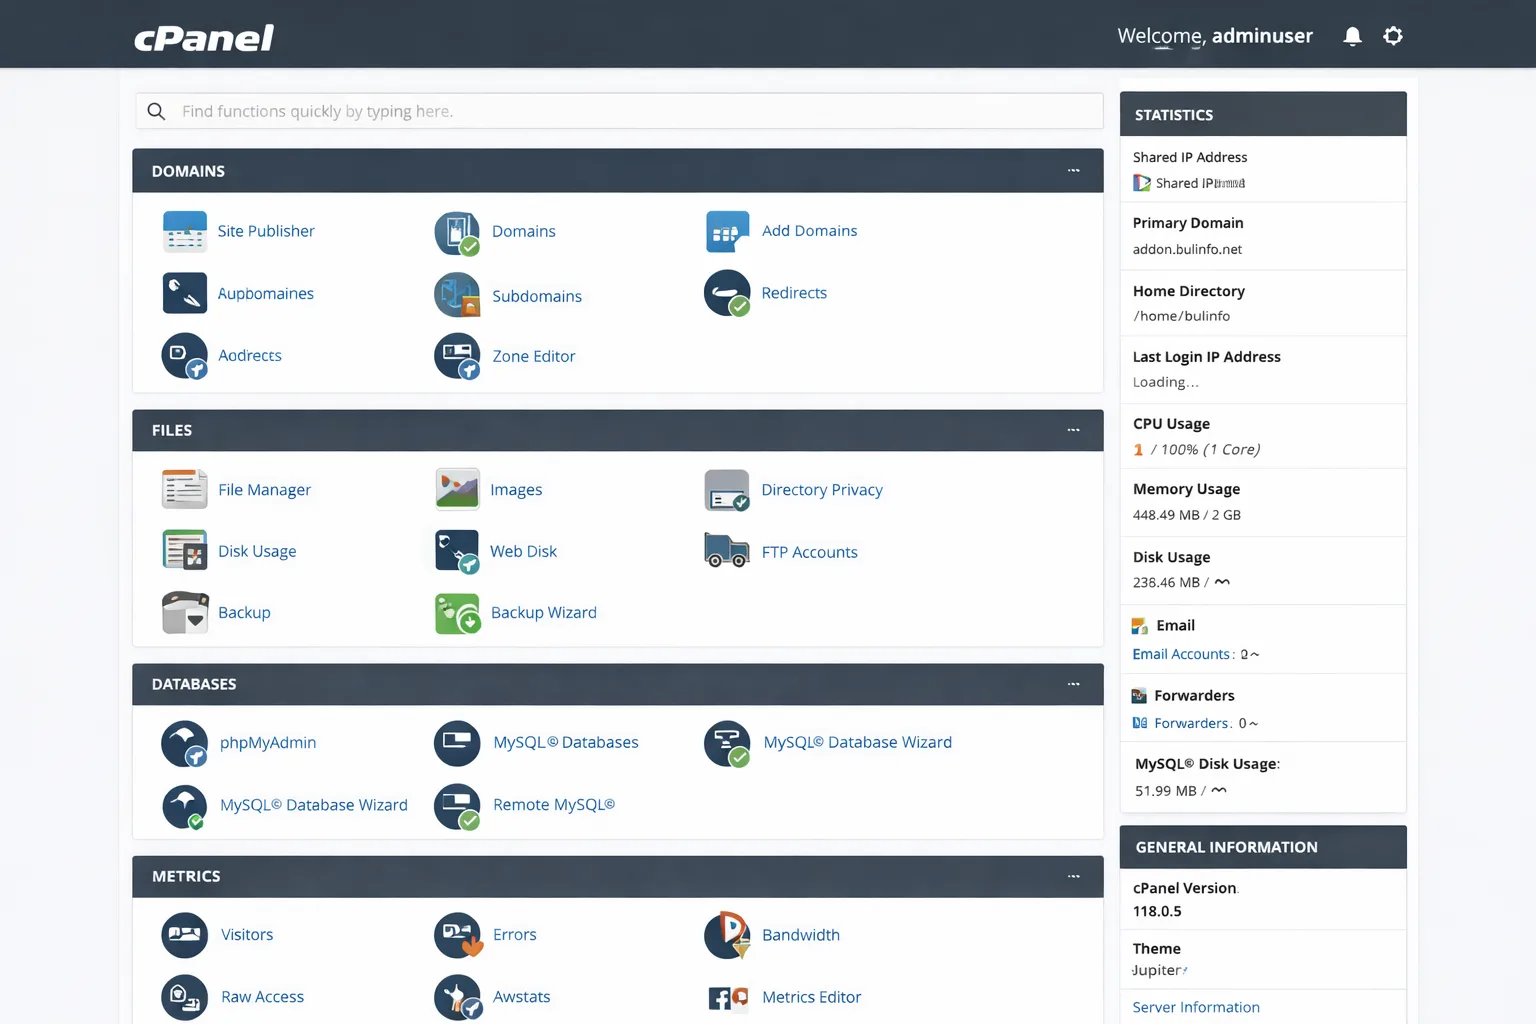The width and height of the screenshot is (1536, 1024).
Task: Open the Backup icon
Action: pos(185,612)
